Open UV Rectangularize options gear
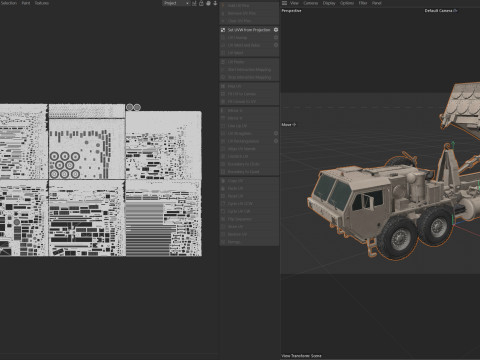 point(276,141)
